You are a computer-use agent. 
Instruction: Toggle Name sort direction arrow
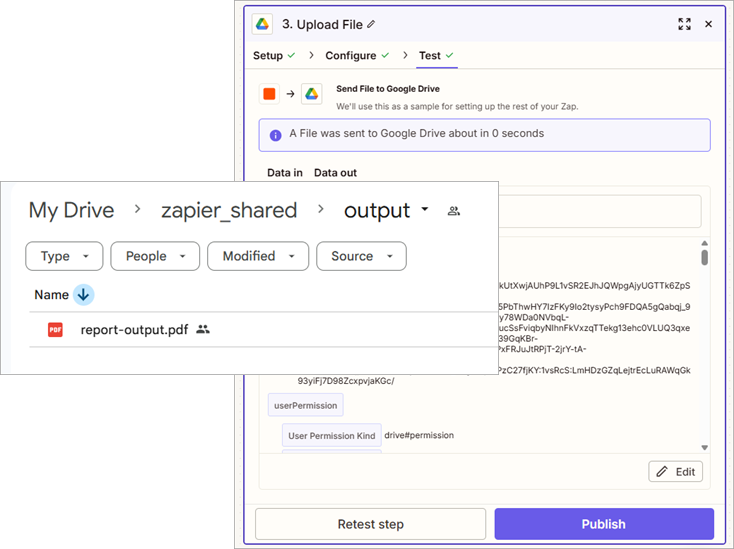[84, 295]
